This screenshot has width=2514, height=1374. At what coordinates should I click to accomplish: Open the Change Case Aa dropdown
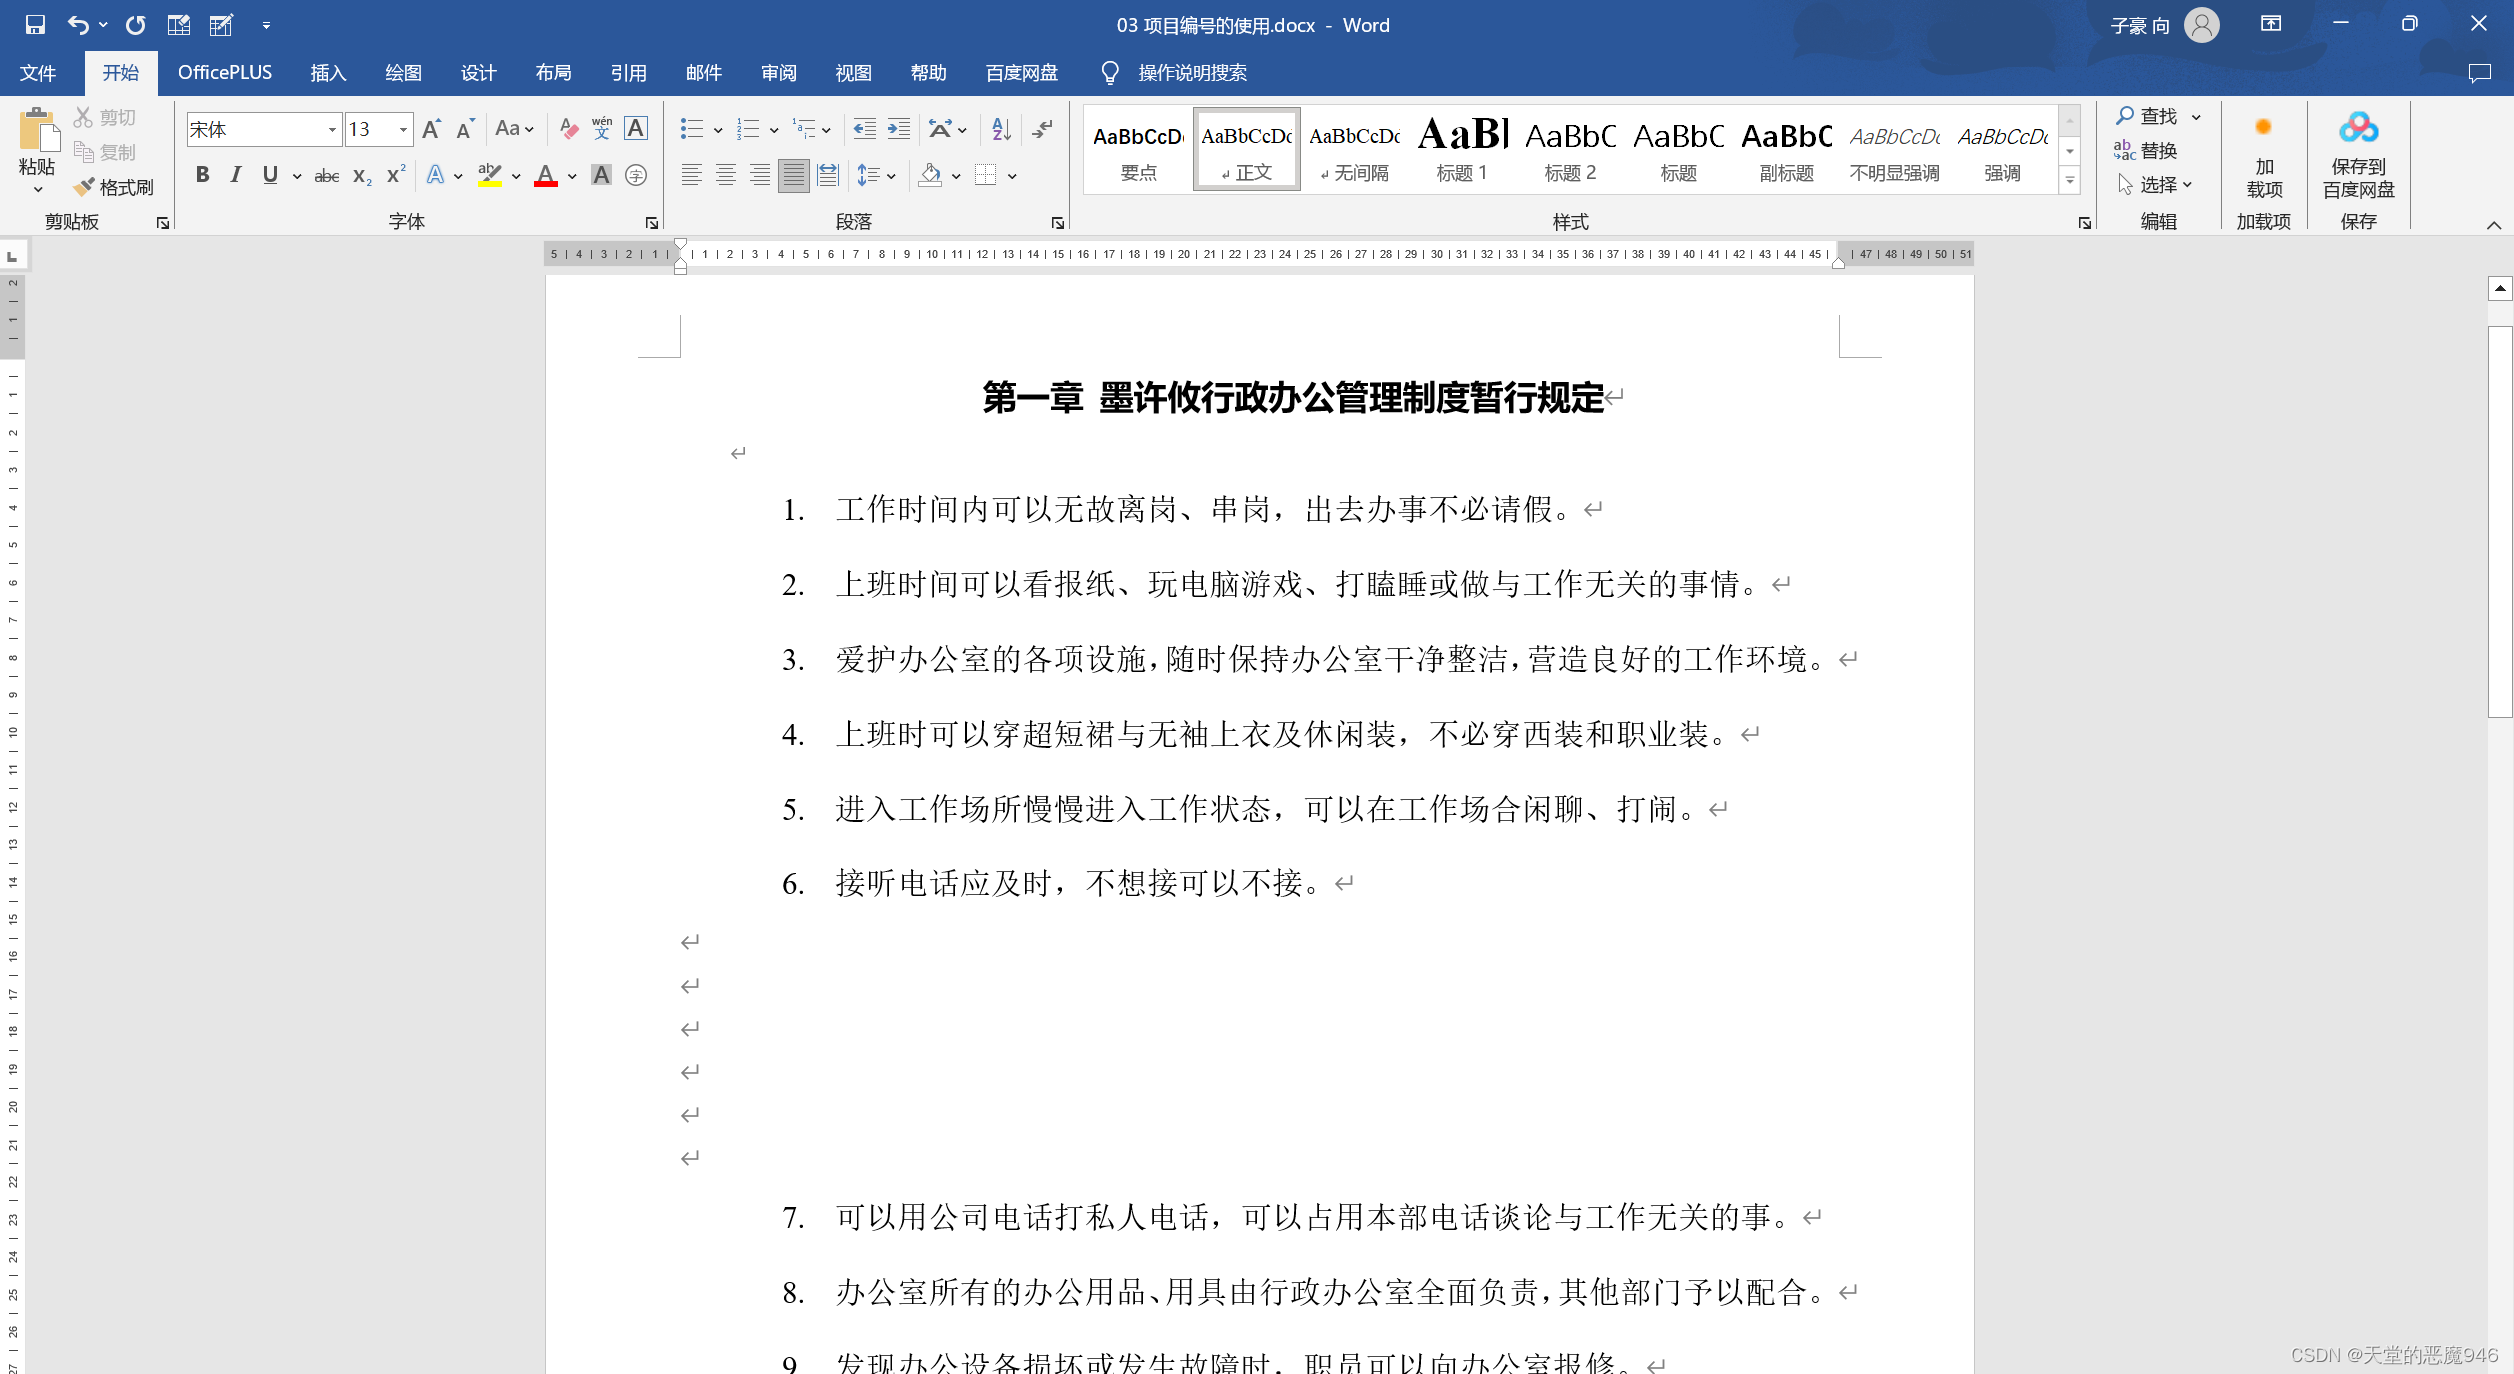click(x=515, y=129)
